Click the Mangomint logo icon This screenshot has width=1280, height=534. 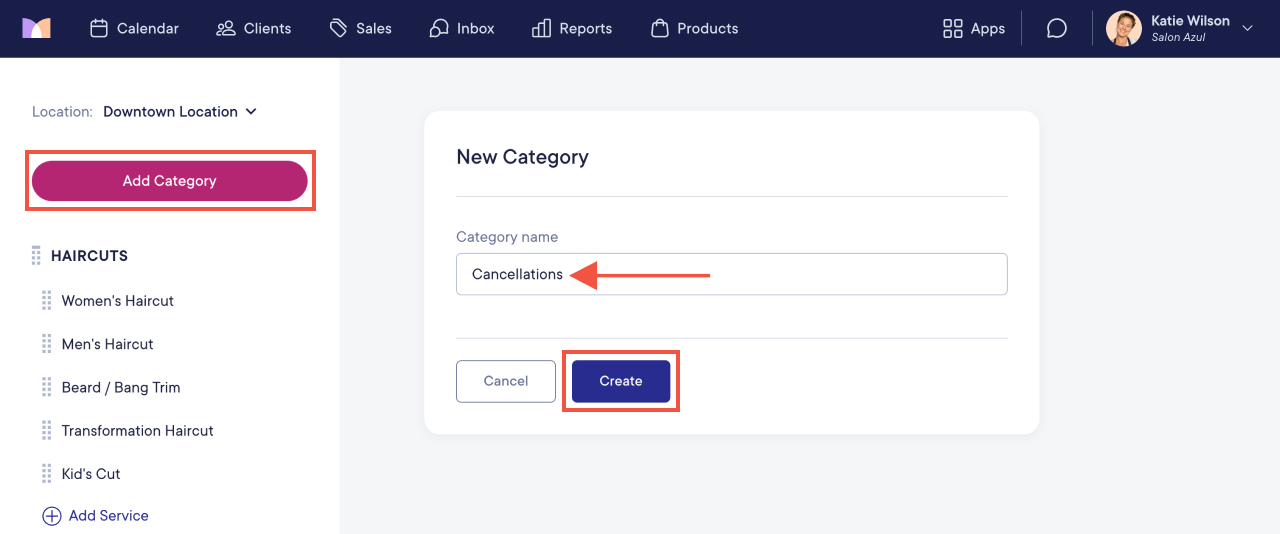[x=36, y=28]
